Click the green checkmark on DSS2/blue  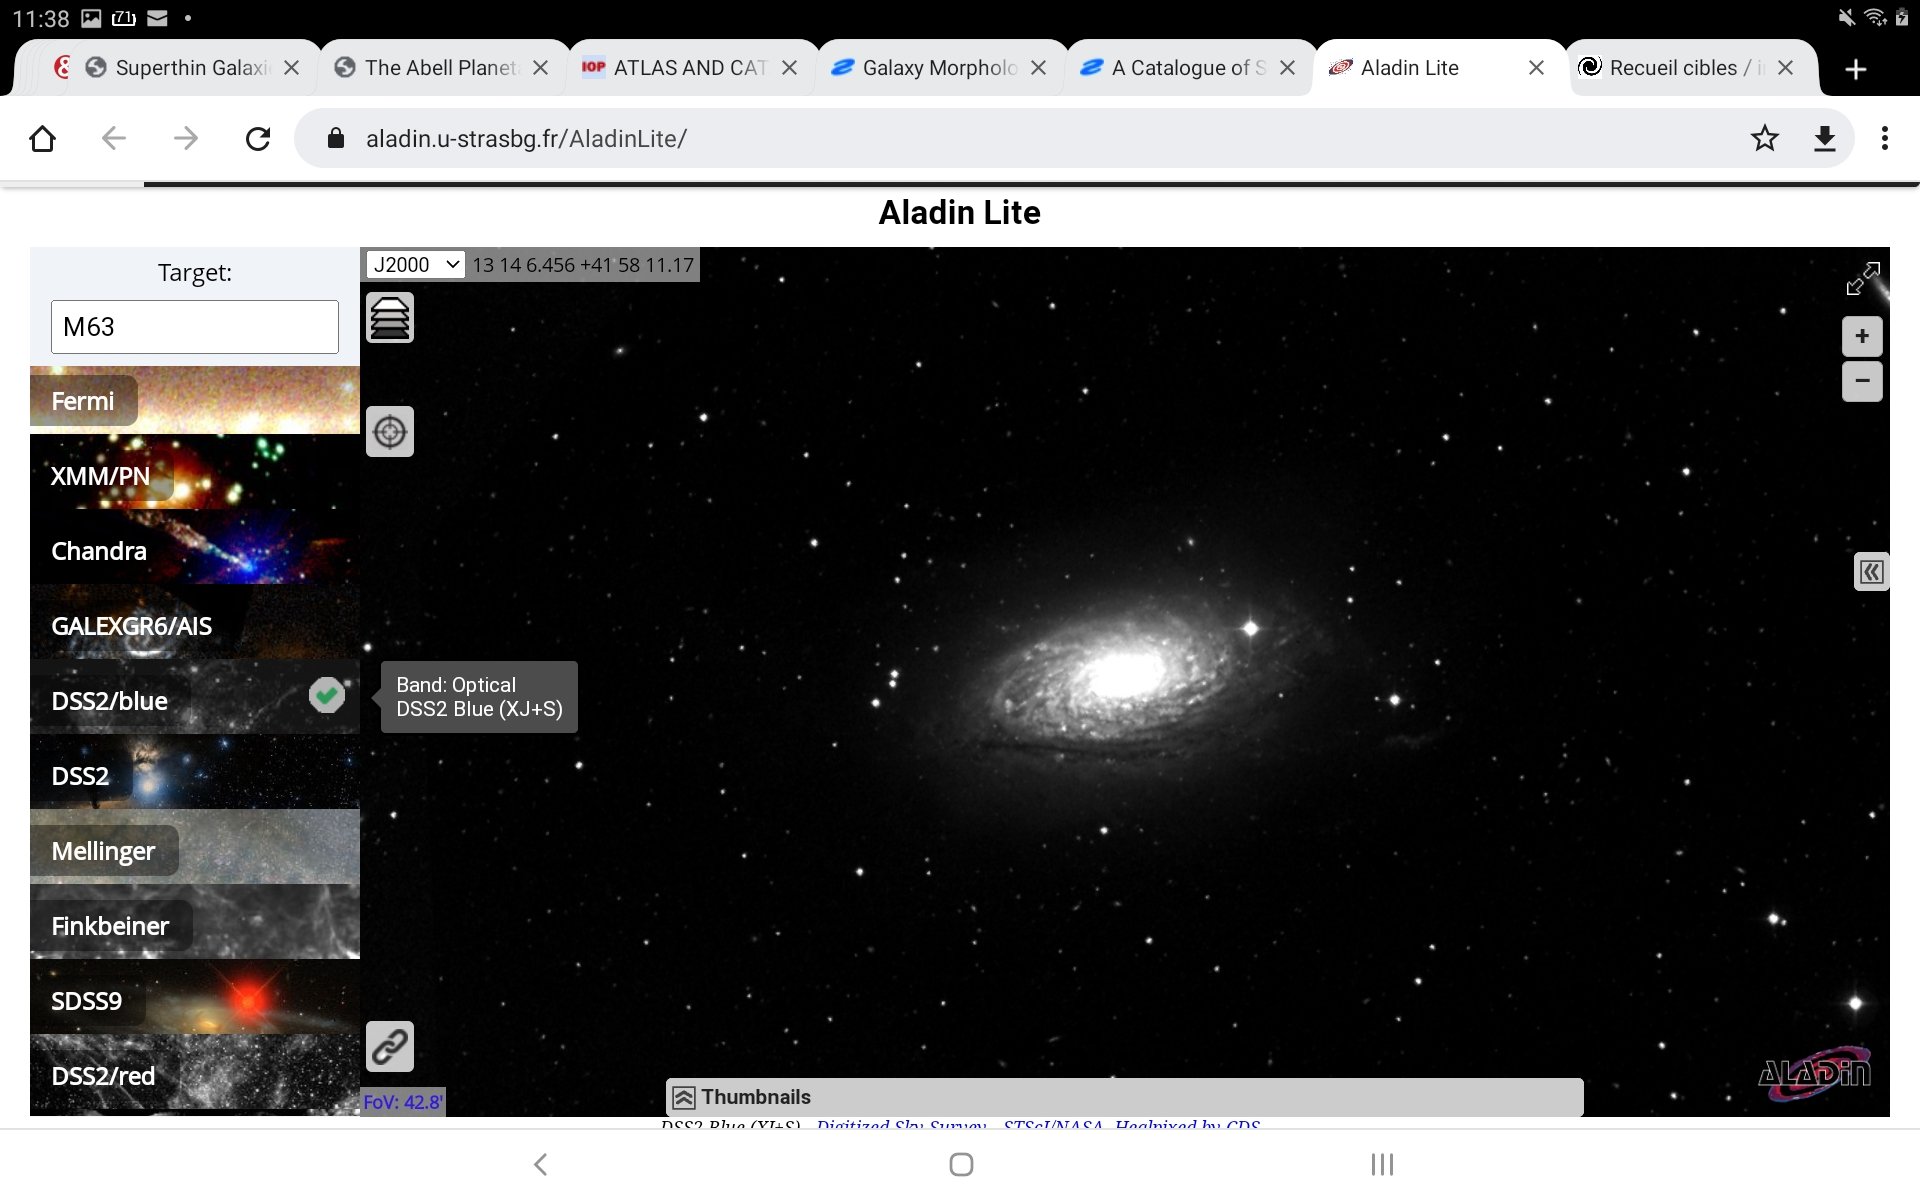pyautogui.click(x=326, y=695)
